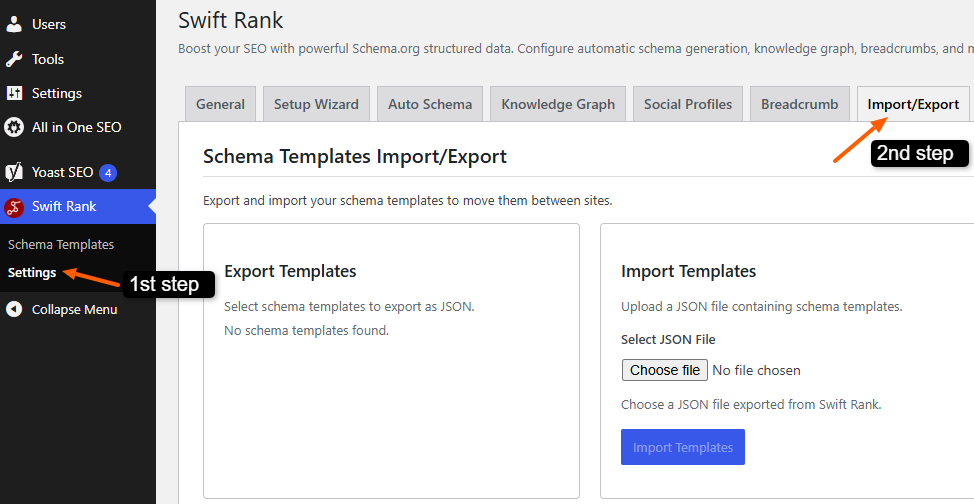
Task: Click the Swift Rank red logo icon
Action: tap(14, 206)
